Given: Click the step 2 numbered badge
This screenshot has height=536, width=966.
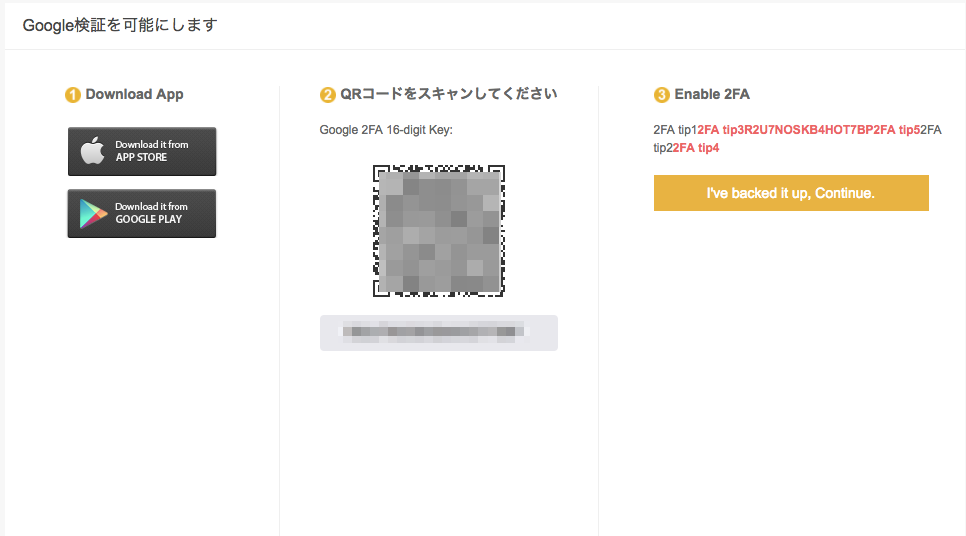Looking at the screenshot, I should tap(328, 95).
